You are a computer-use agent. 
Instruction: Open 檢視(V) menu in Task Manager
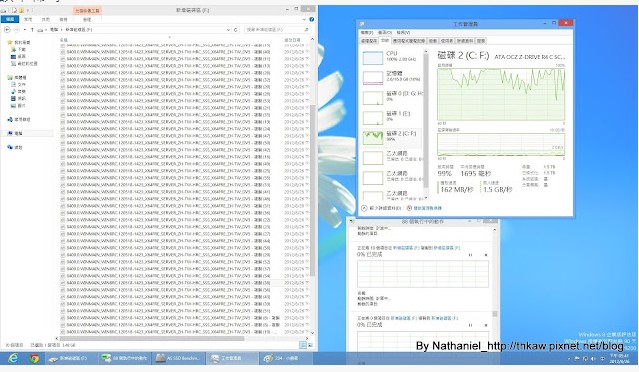click(x=403, y=33)
